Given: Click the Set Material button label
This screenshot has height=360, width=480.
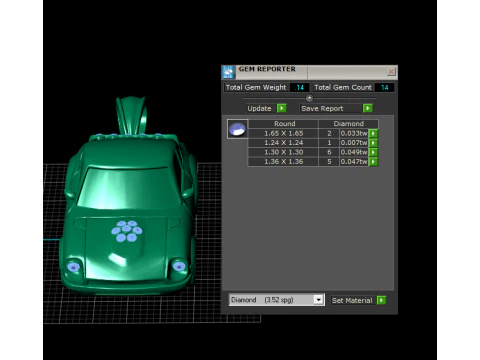Looking at the screenshot, I should pos(352,300).
